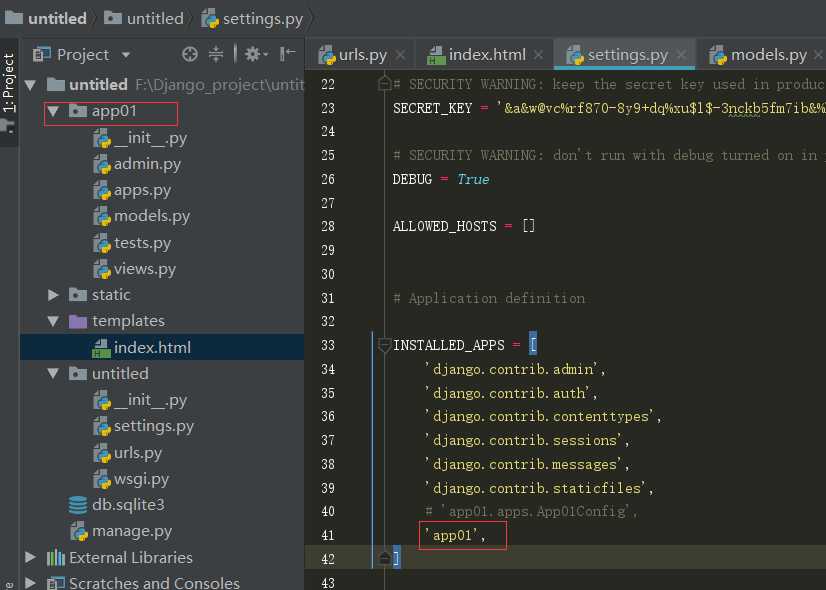Click the fold end marker at line 42
This screenshot has width=826, height=590.
click(x=385, y=558)
